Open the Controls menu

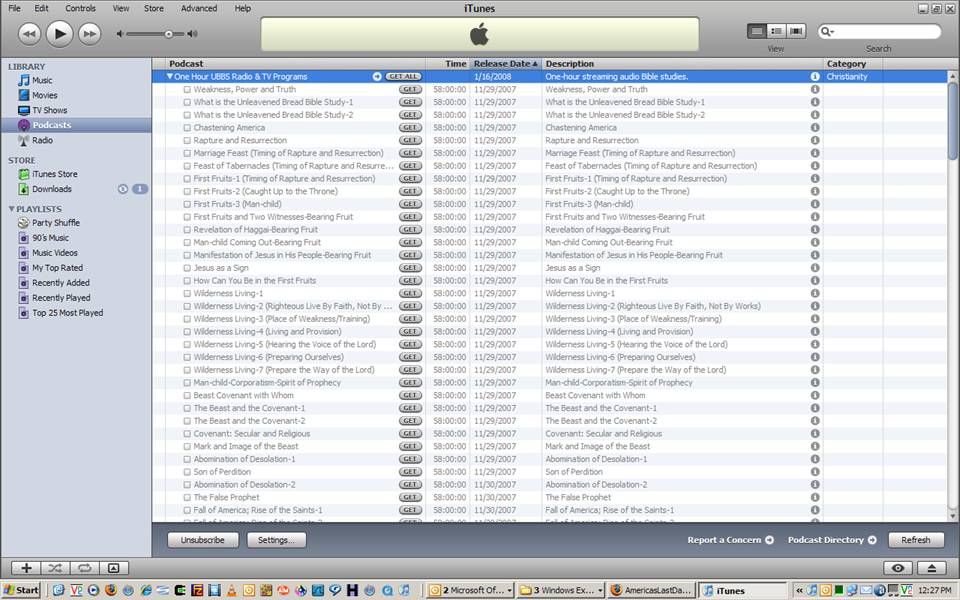[x=81, y=8]
